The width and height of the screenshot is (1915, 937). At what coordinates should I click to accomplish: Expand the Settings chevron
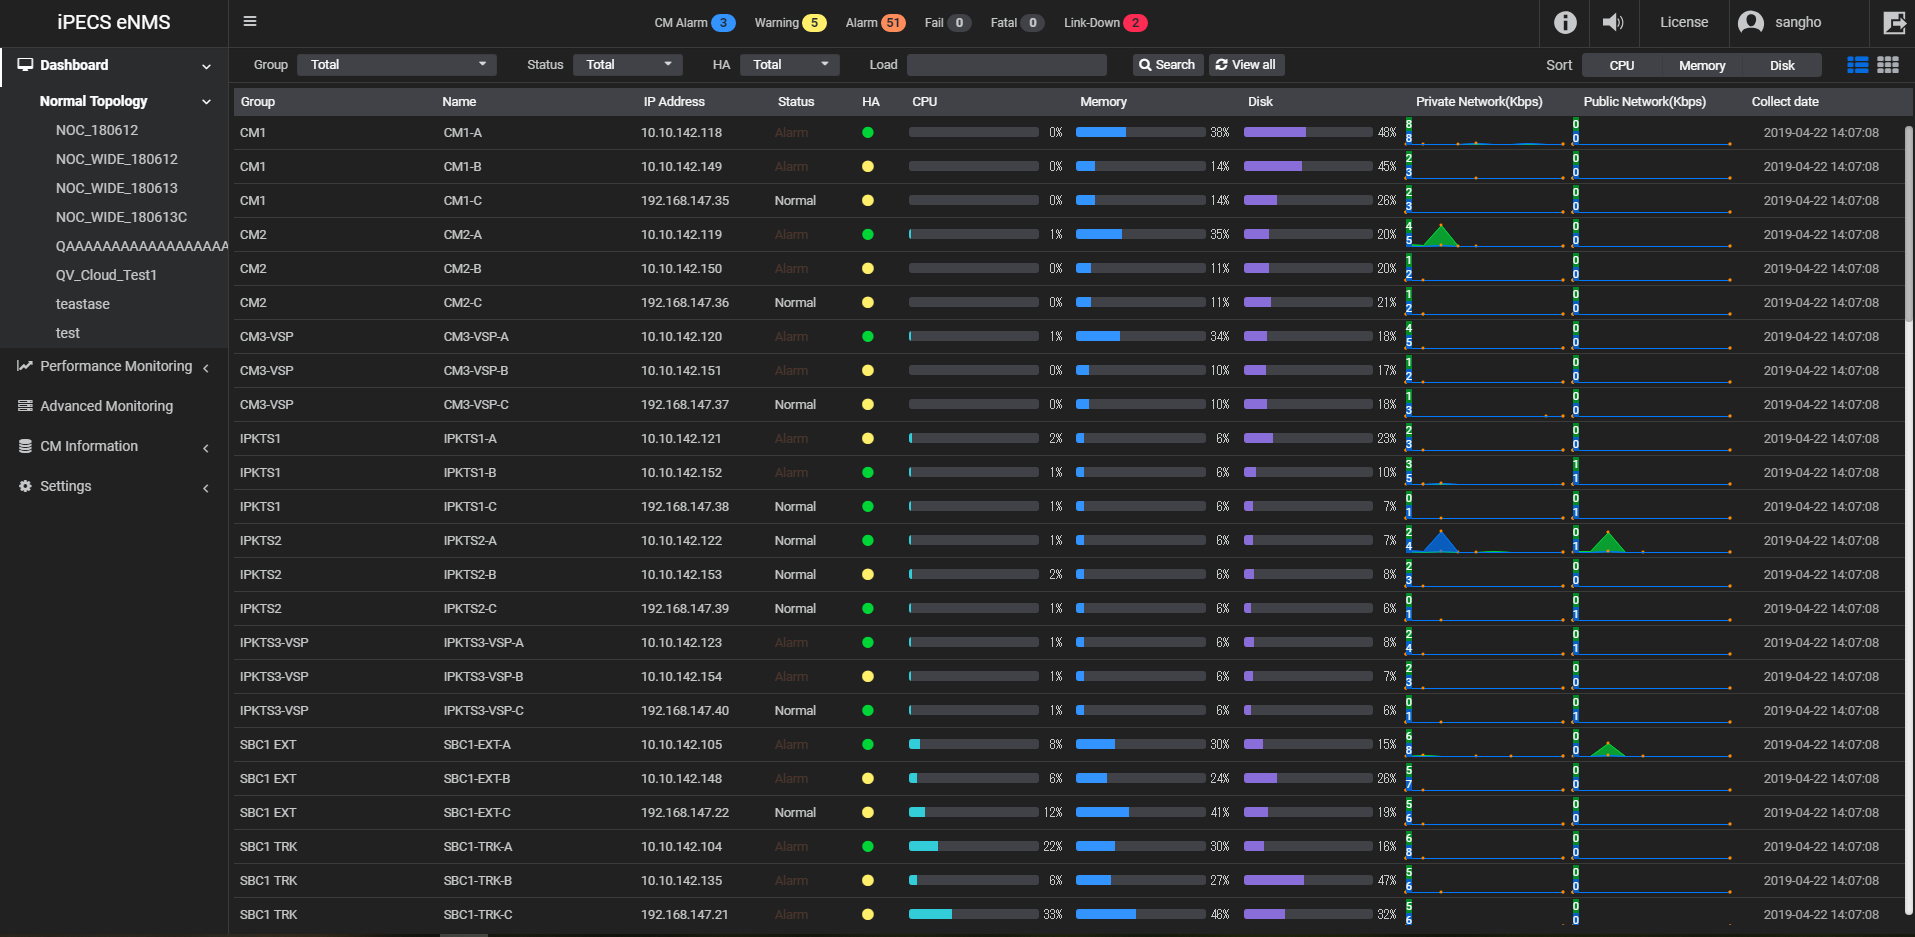[206, 488]
